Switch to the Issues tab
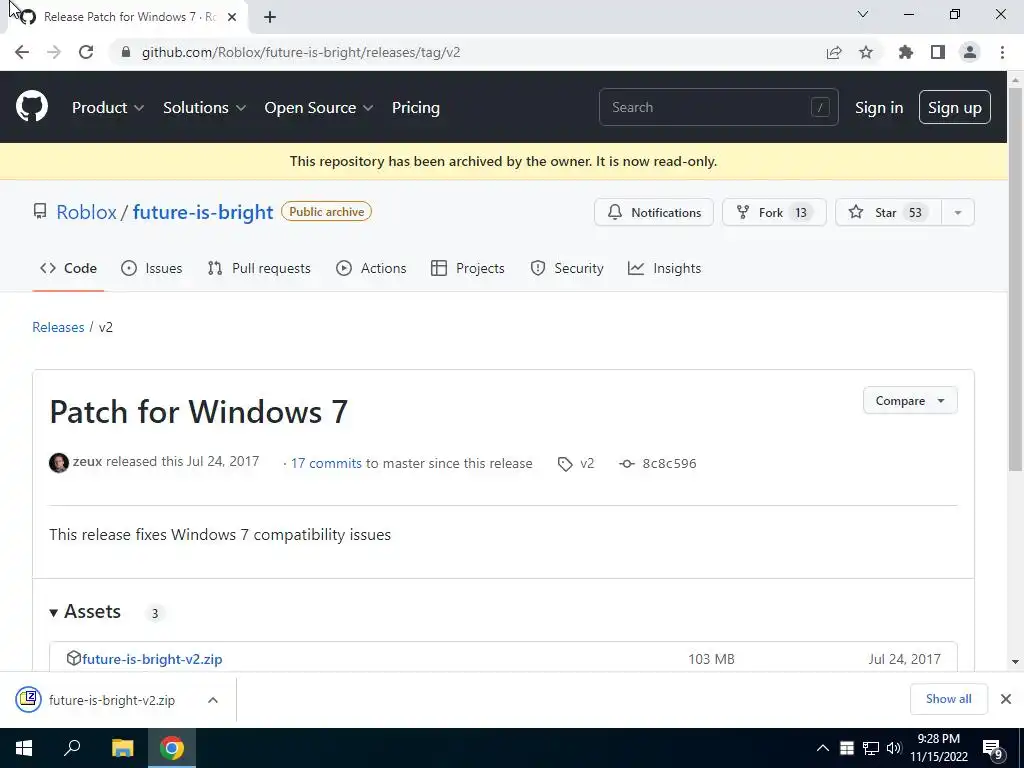 (152, 268)
